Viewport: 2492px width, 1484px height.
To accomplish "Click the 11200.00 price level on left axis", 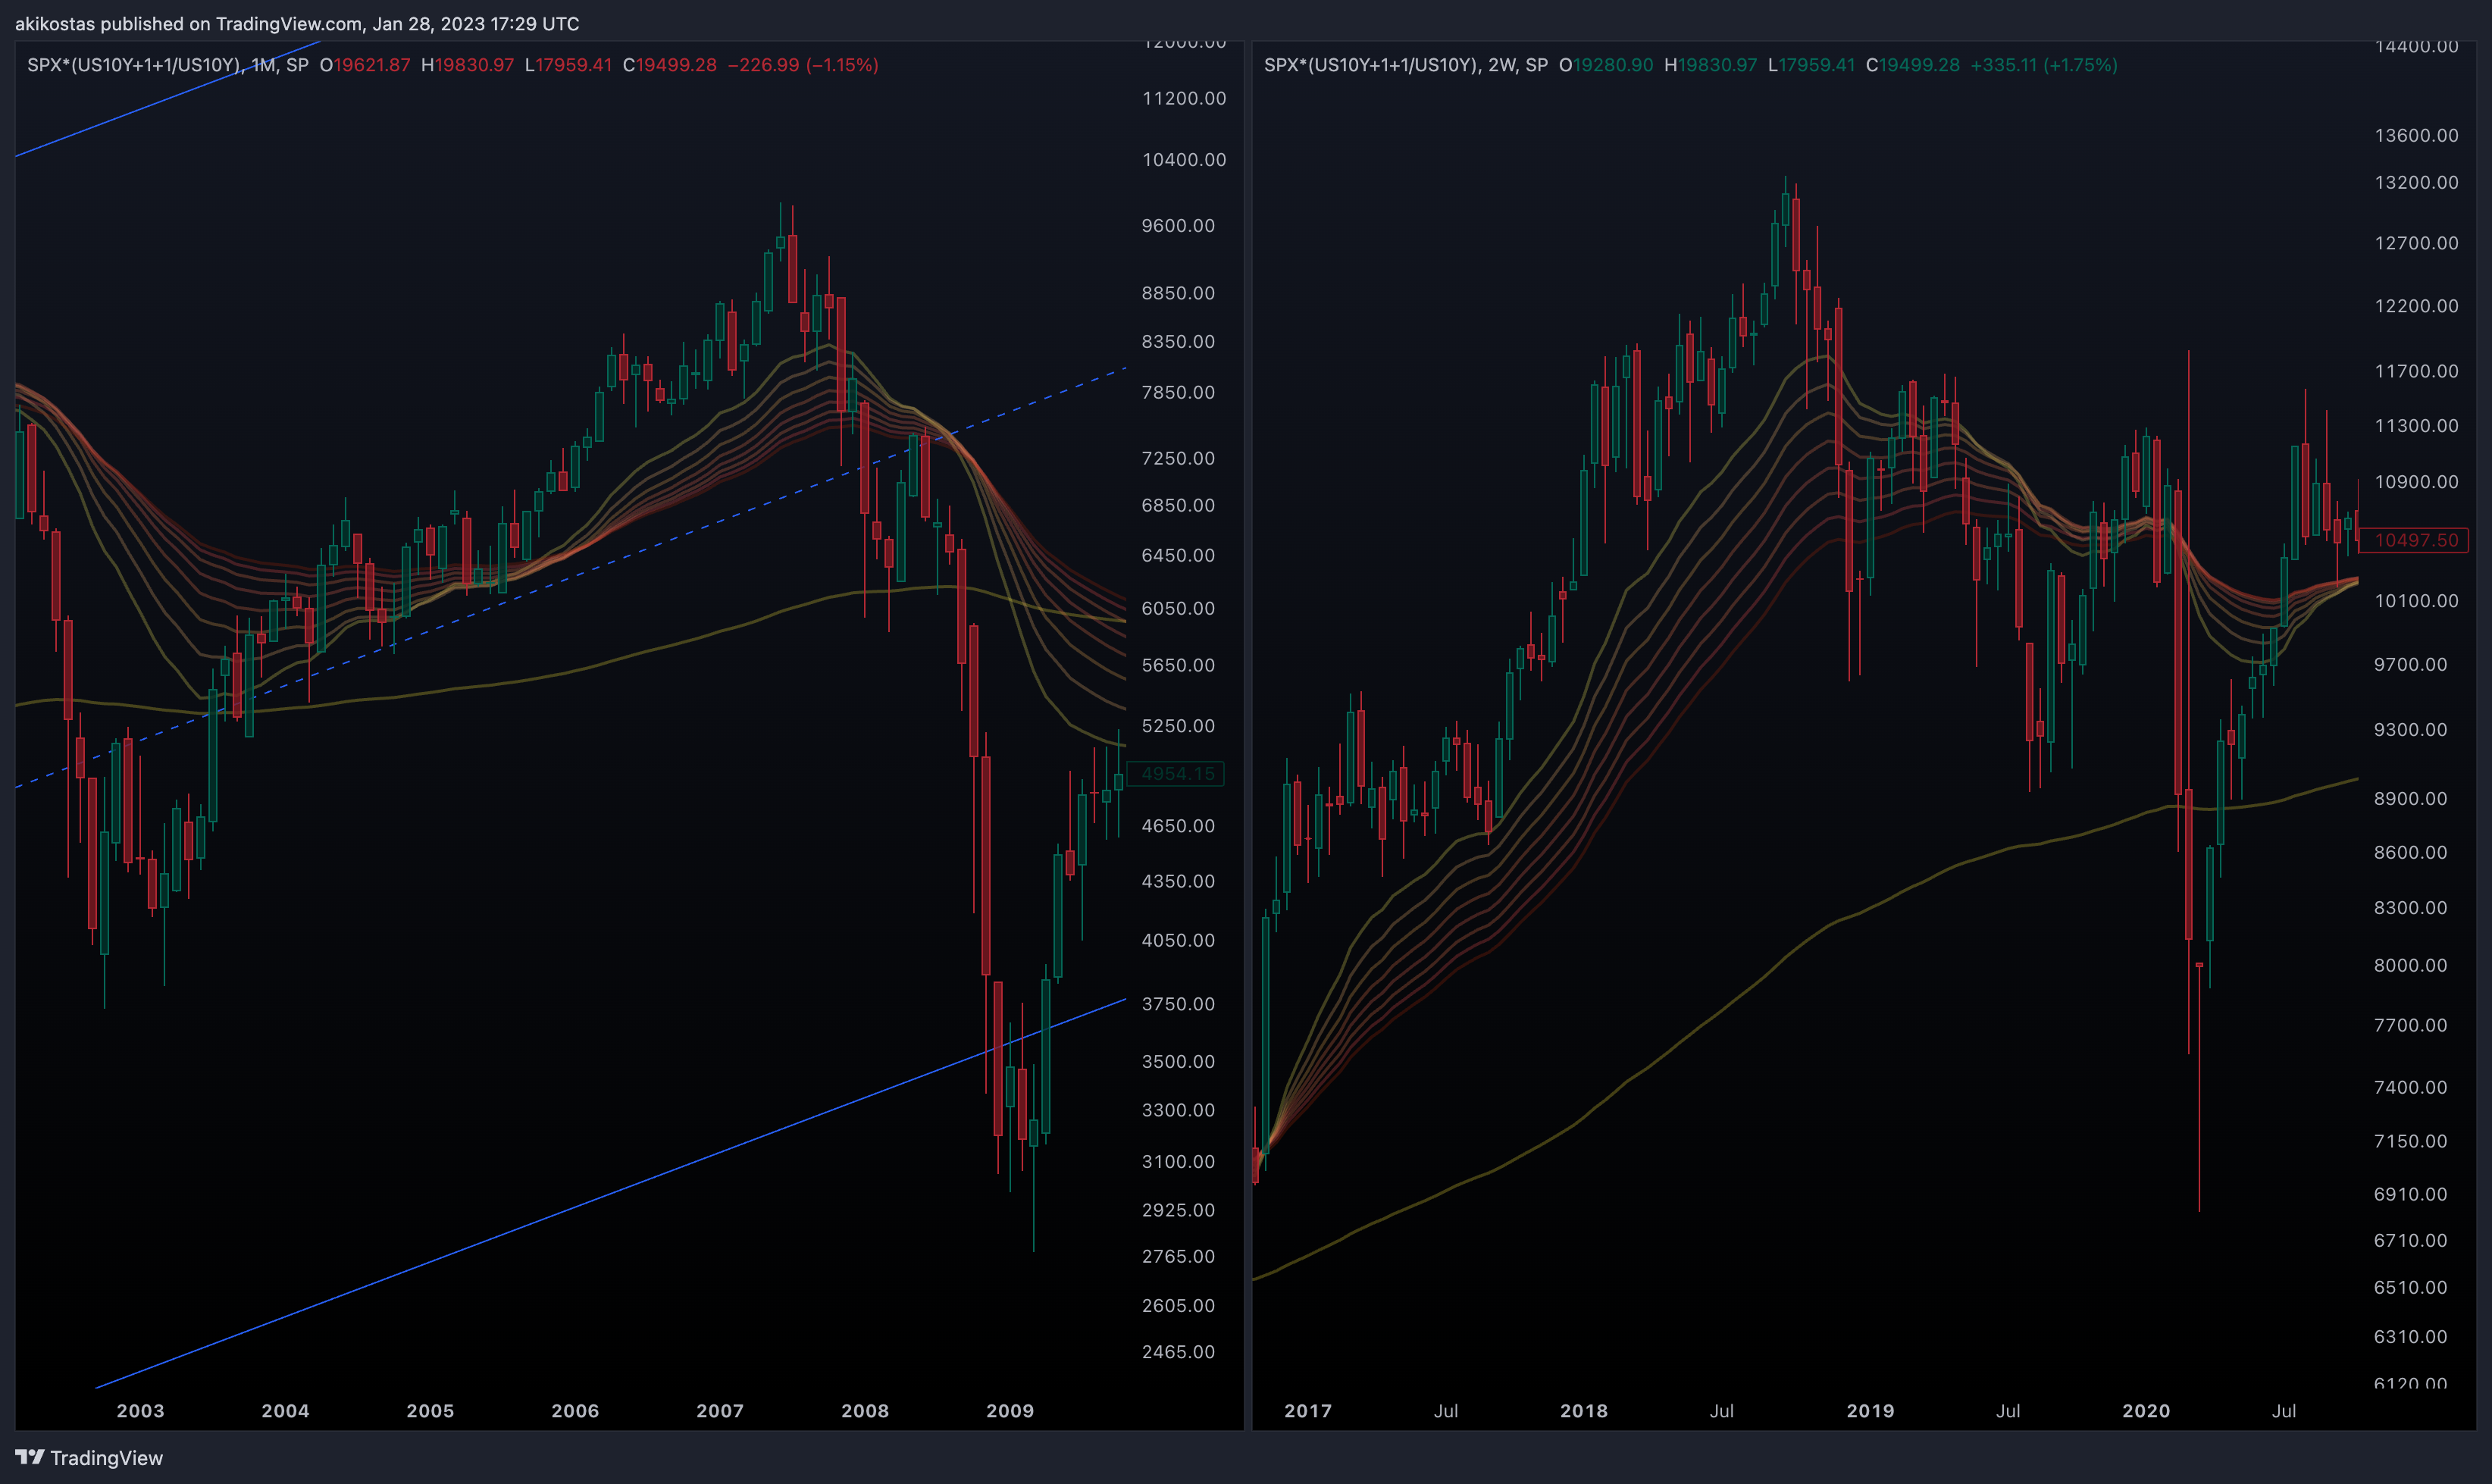I will pos(1184,98).
